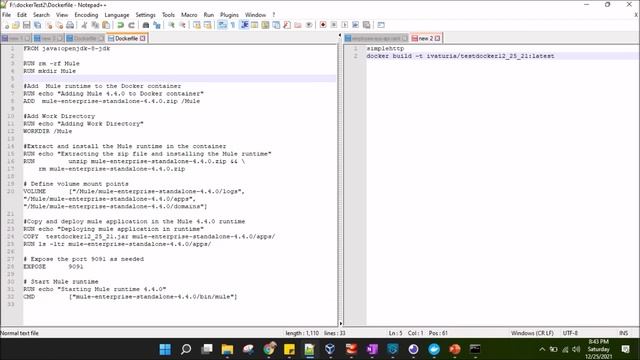Open the Window menu
Viewport: 640px width, 360px height.
coord(255,15)
